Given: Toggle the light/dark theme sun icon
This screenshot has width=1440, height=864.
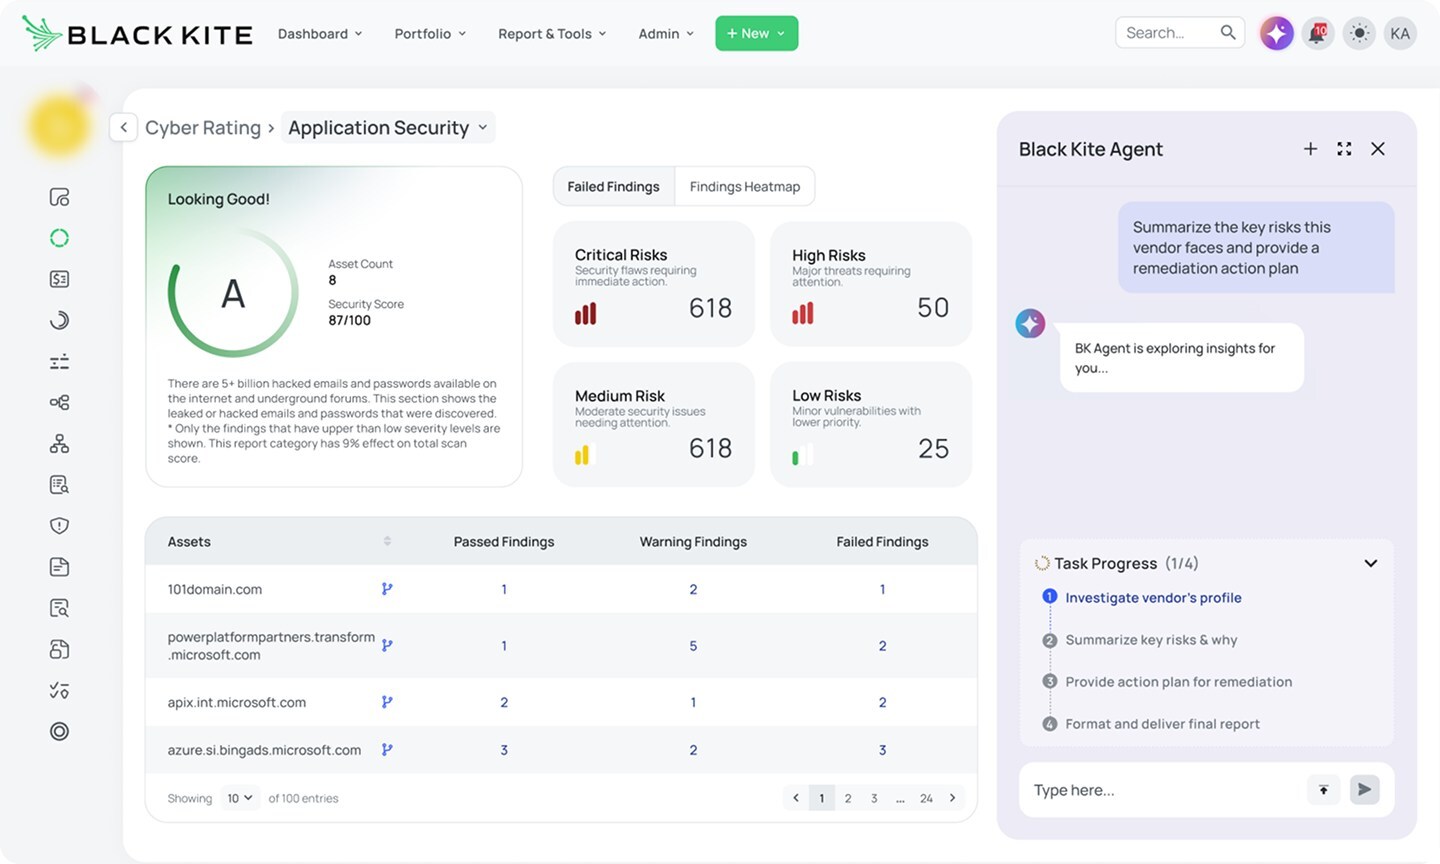Looking at the screenshot, I should [1359, 33].
